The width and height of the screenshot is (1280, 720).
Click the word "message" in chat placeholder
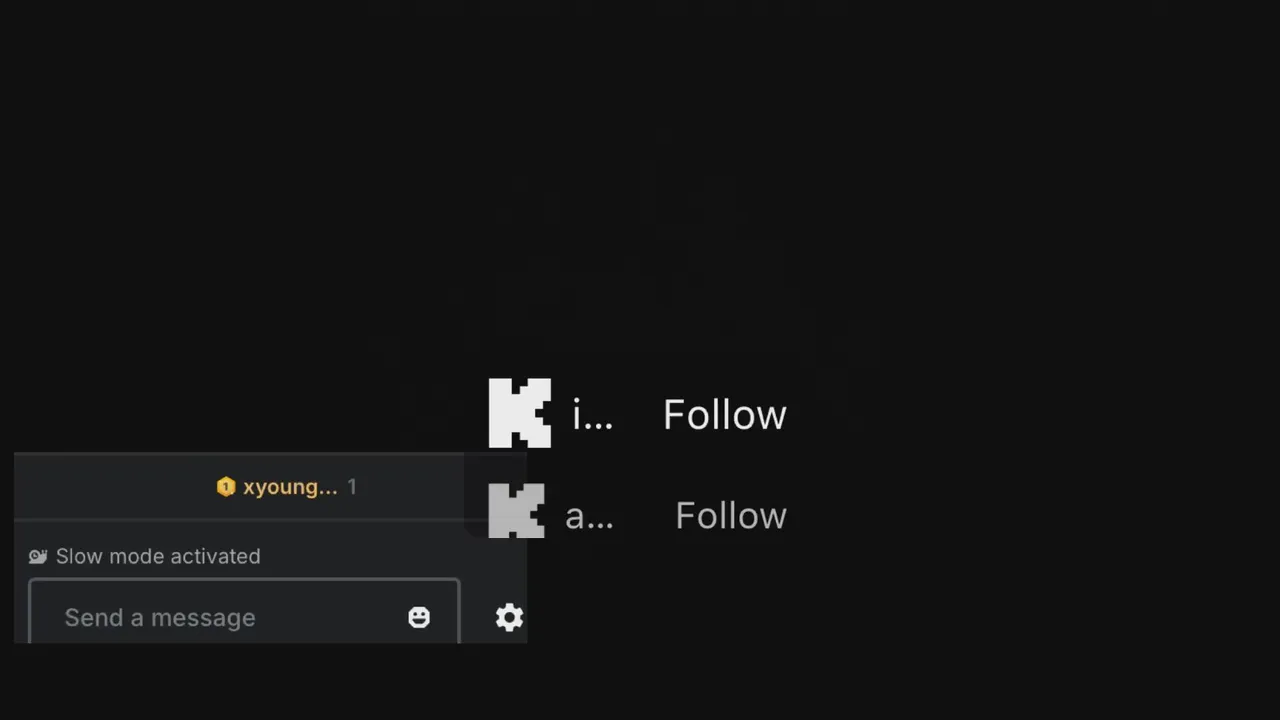(203, 618)
